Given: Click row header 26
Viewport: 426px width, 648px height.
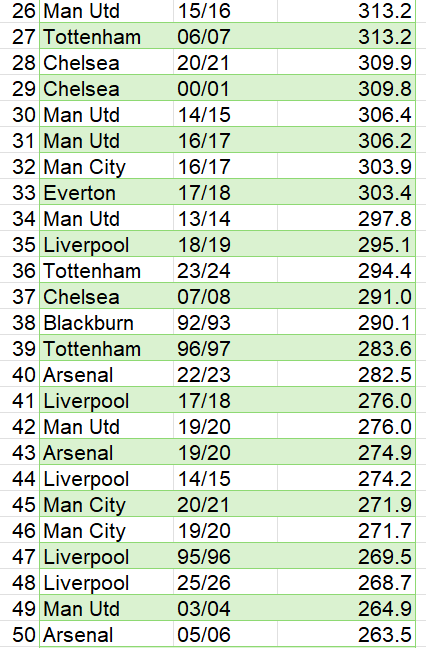Looking at the screenshot, I should pyautogui.click(x=20, y=11).
